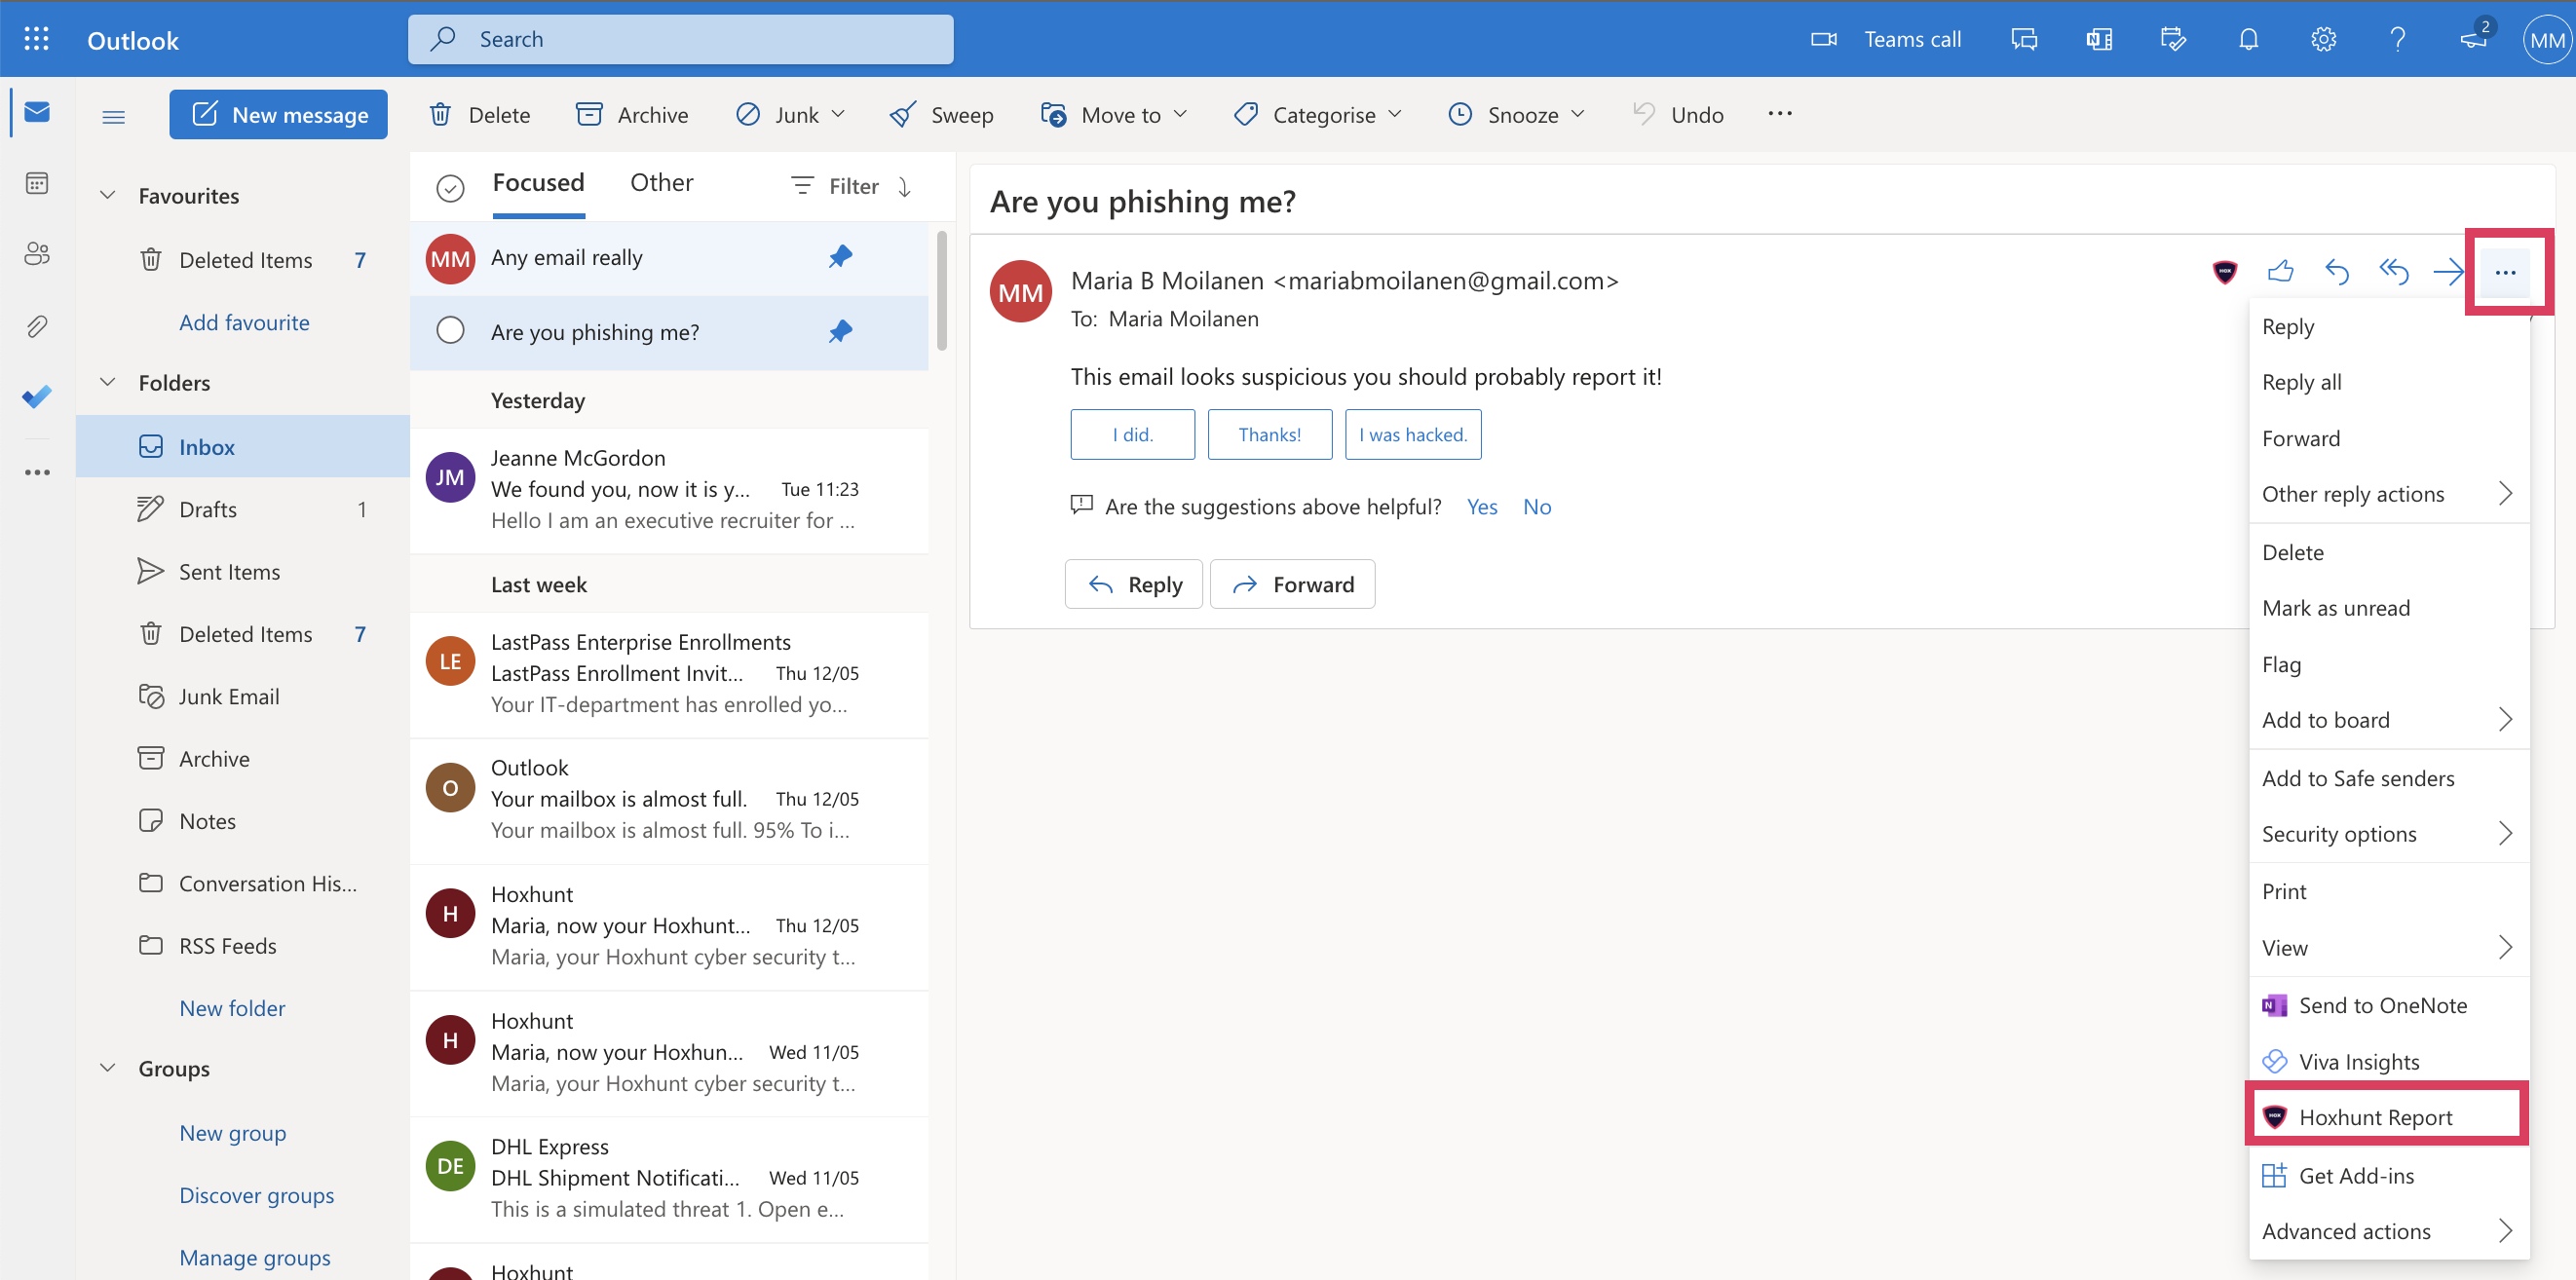The width and height of the screenshot is (2576, 1280).
Task: Open the Discover groups link
Action: (x=256, y=1195)
